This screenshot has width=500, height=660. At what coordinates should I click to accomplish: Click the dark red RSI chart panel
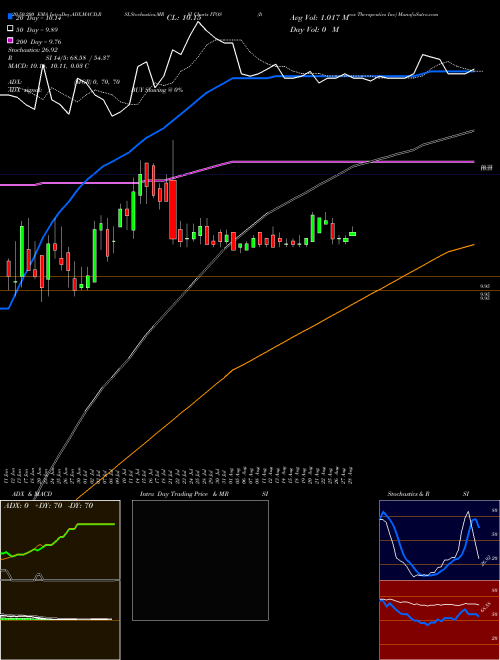tap(439, 620)
